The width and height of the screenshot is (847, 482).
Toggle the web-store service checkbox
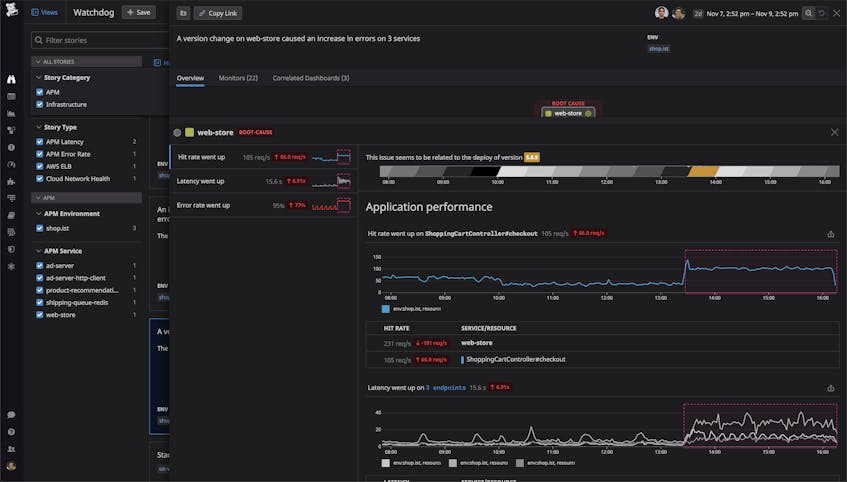click(39, 315)
